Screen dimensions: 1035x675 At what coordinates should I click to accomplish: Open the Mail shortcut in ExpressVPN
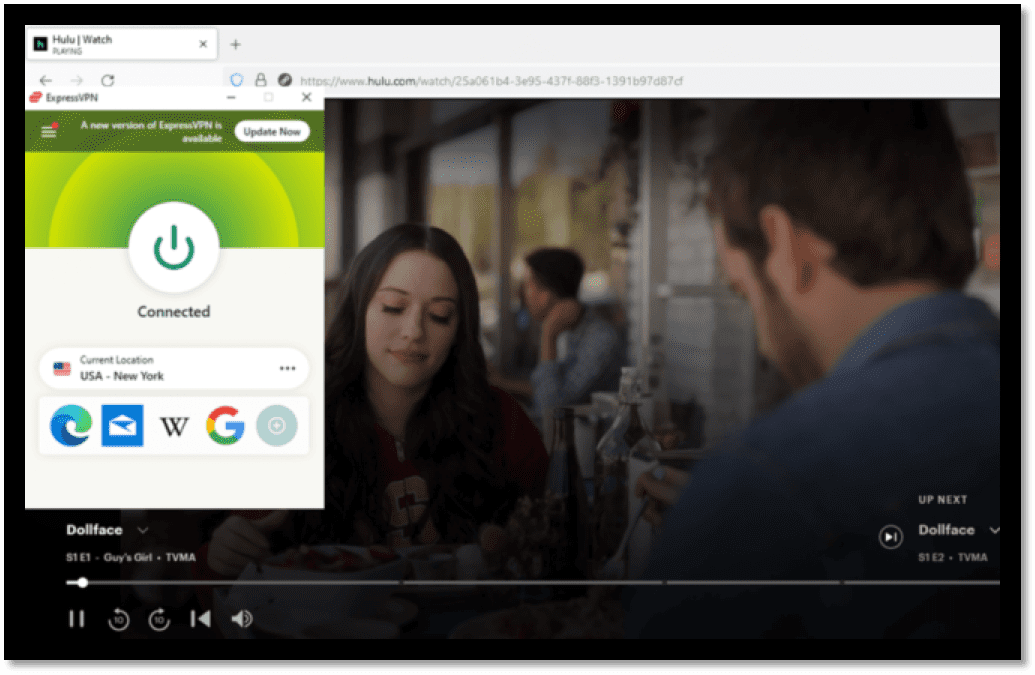(122, 426)
